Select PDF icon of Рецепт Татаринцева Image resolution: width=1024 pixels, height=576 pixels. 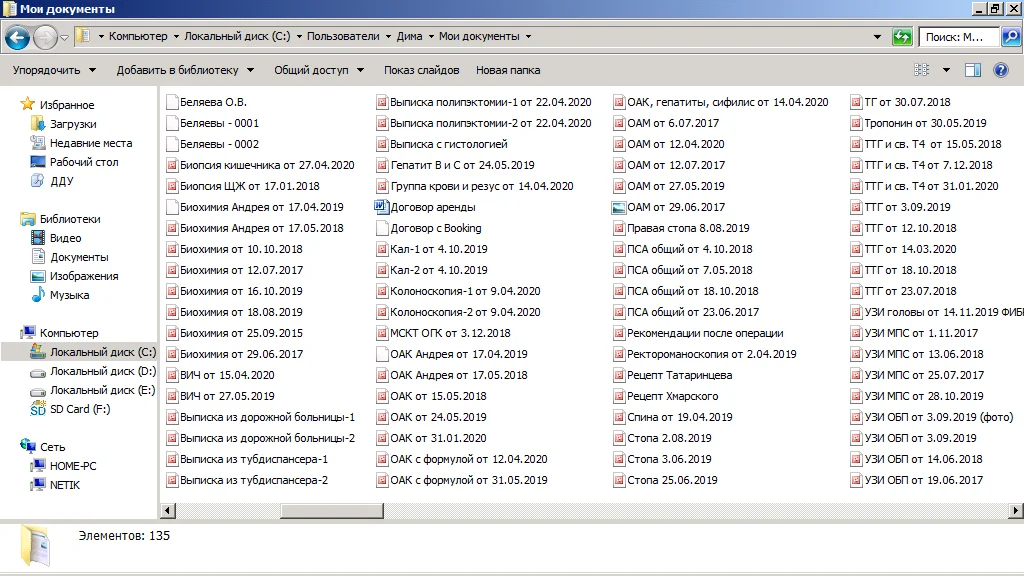pyautogui.click(x=618, y=376)
